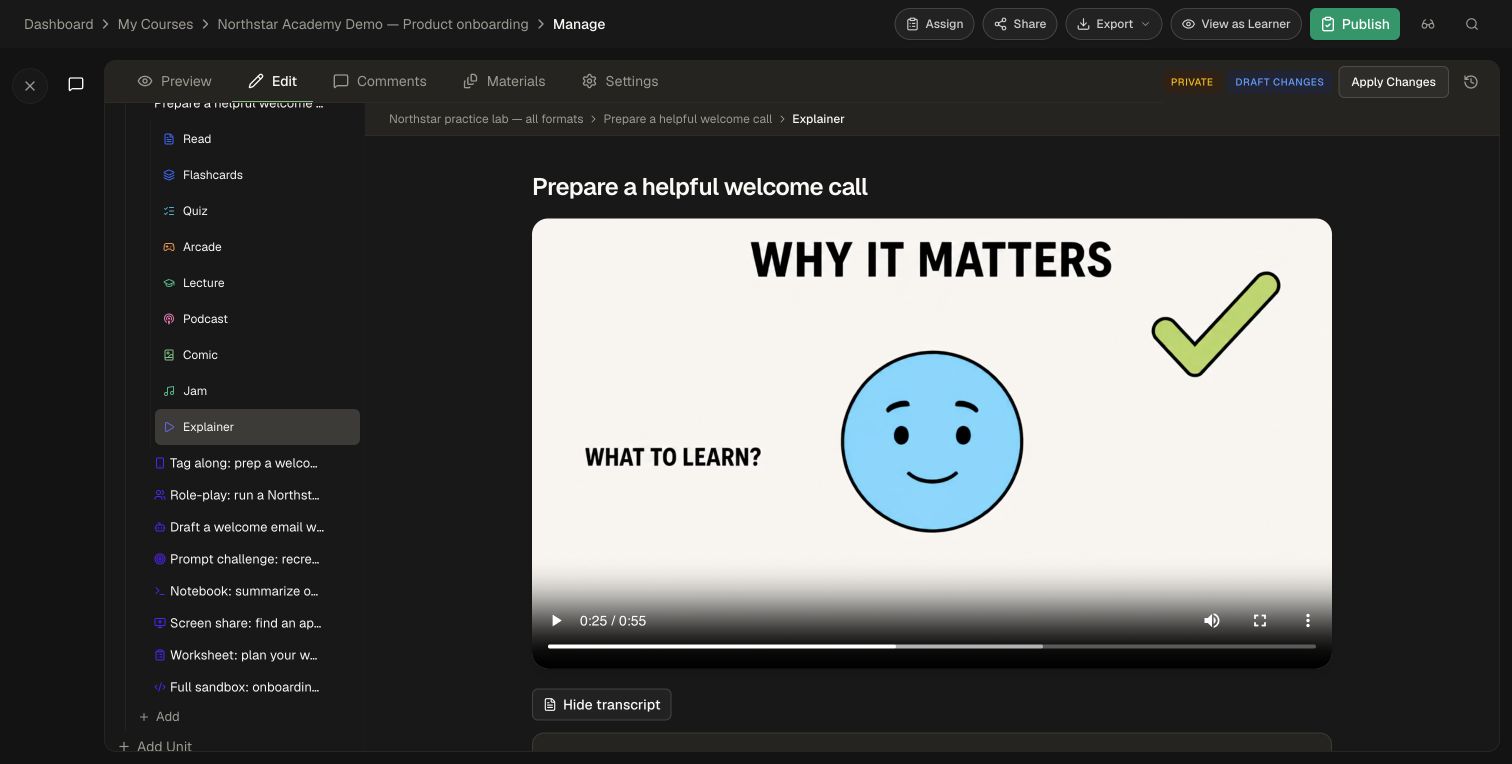This screenshot has height=764, width=1512.
Task: Select the Arcade lesson item
Action: pos(257,247)
